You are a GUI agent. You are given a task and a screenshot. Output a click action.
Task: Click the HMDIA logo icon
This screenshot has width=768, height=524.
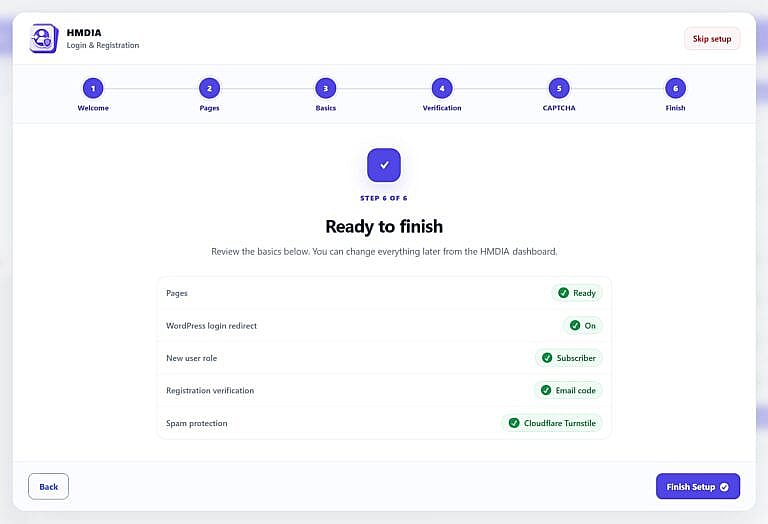pos(44,39)
